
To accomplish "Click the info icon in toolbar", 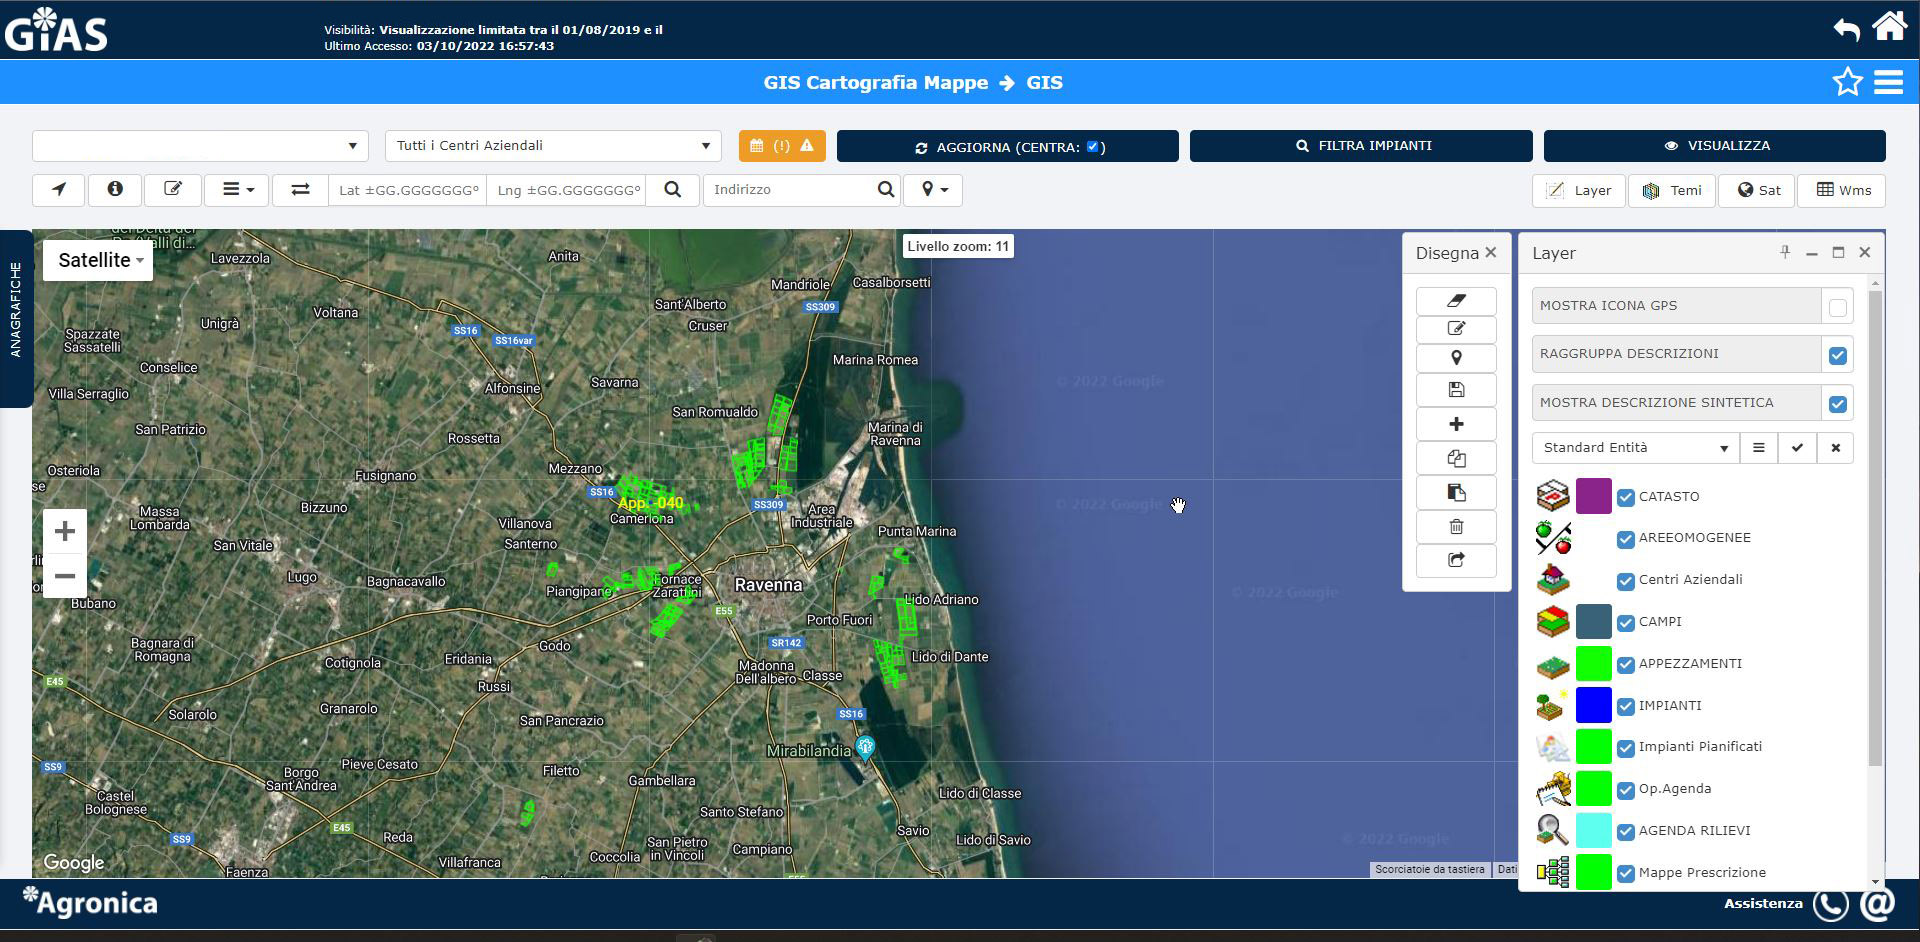I will click(x=115, y=190).
